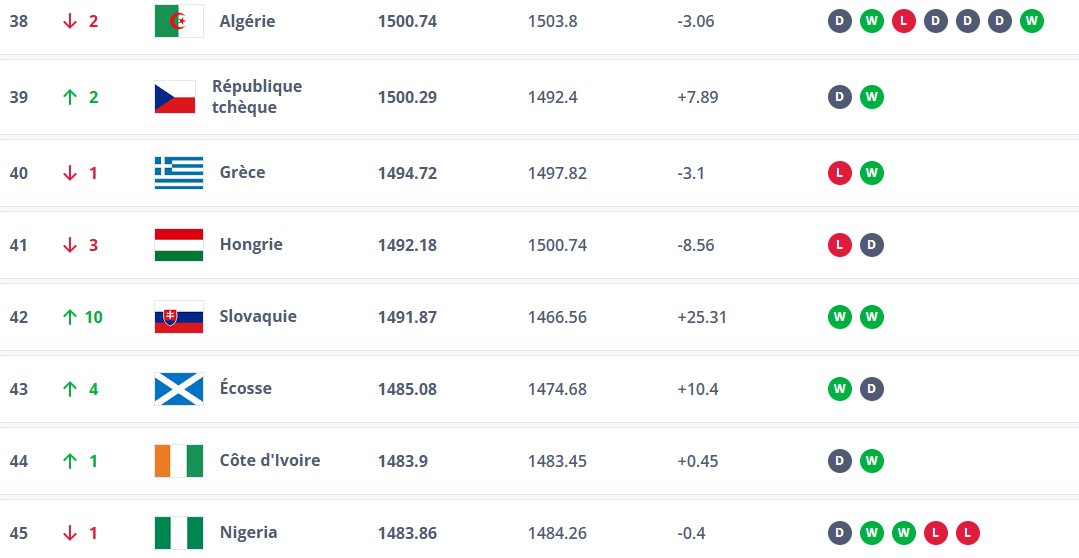This screenshot has width=1079, height=558.
Task: Click the red down arrow beside Hongrie
Action: 70,245
